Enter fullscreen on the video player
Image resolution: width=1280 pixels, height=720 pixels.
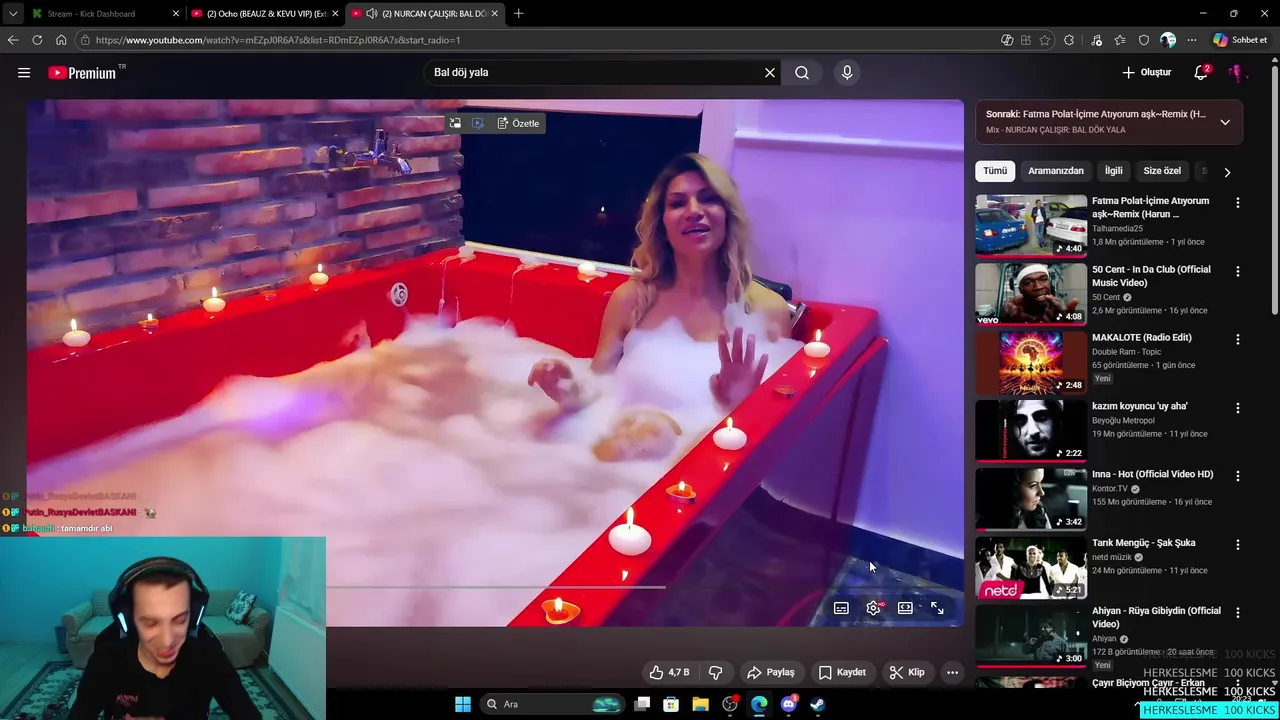pos(937,608)
